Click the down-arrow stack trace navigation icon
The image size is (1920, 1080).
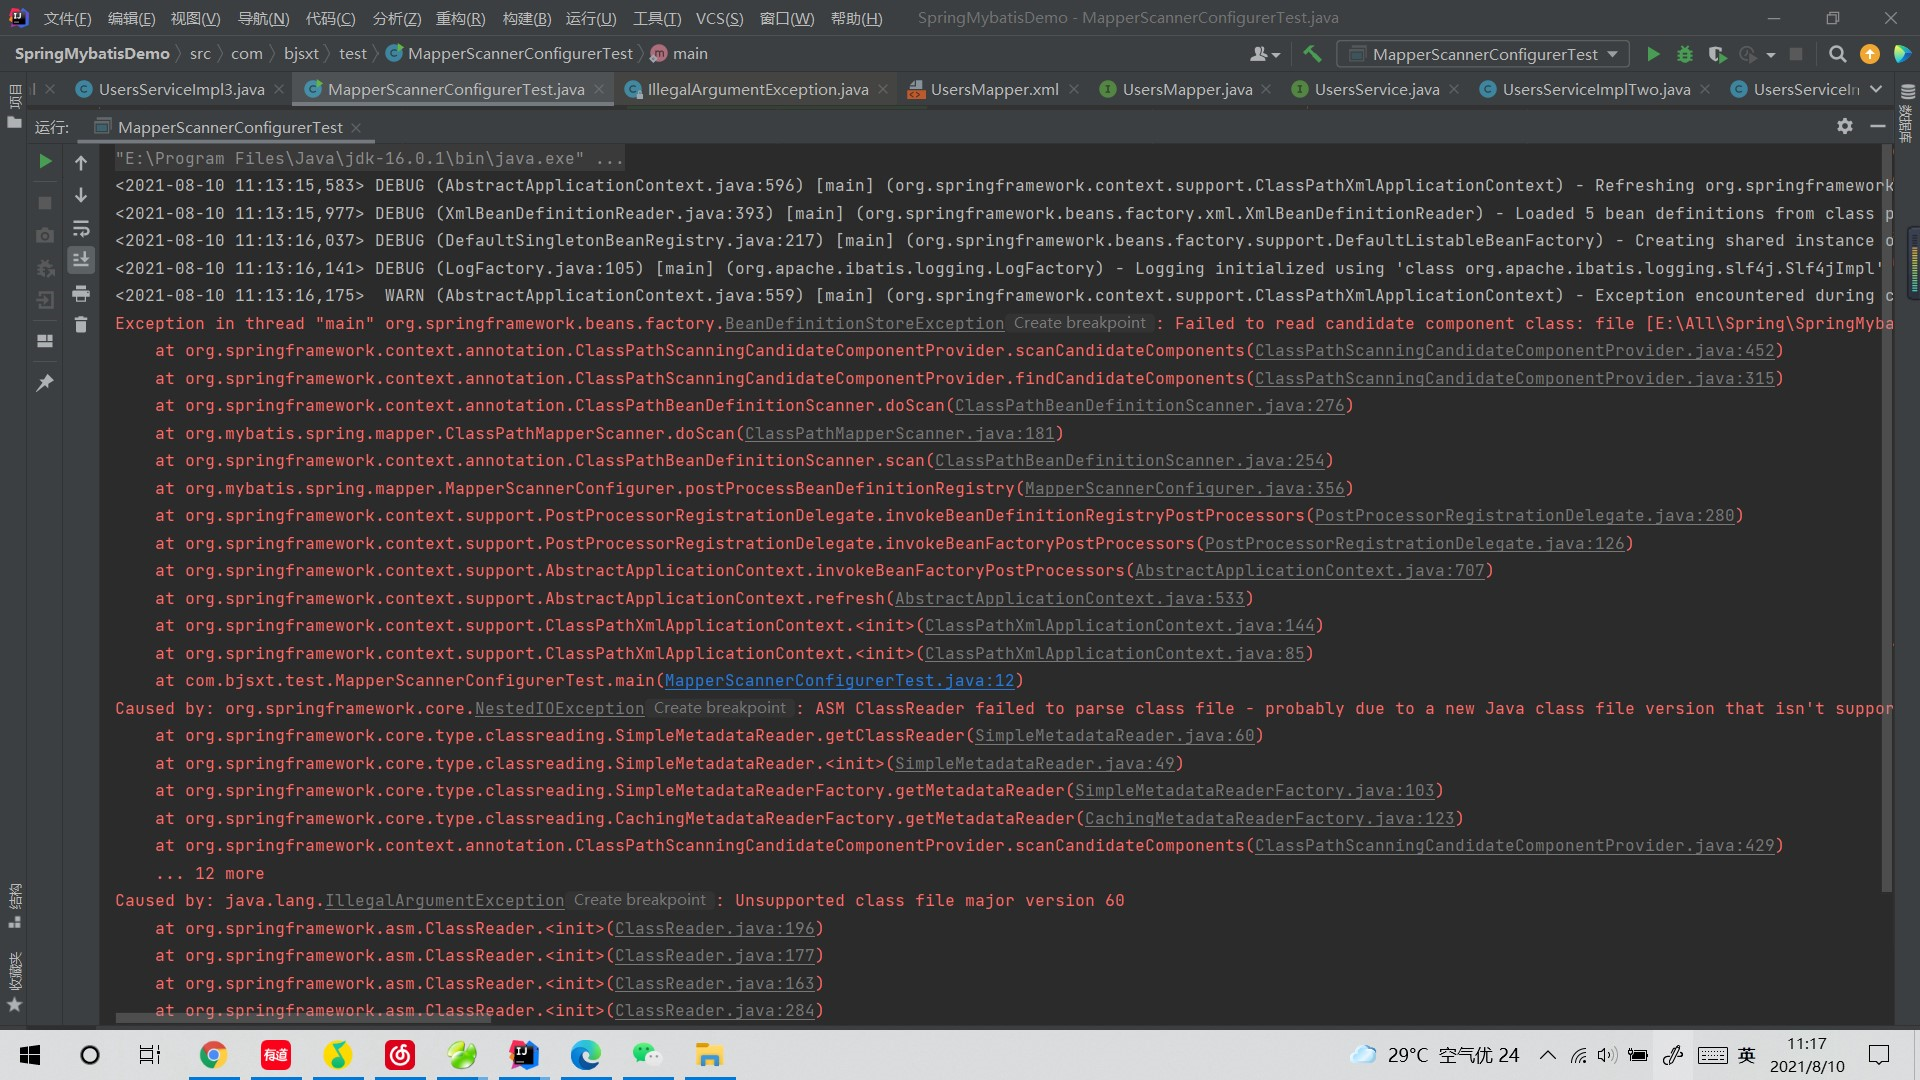click(81, 195)
